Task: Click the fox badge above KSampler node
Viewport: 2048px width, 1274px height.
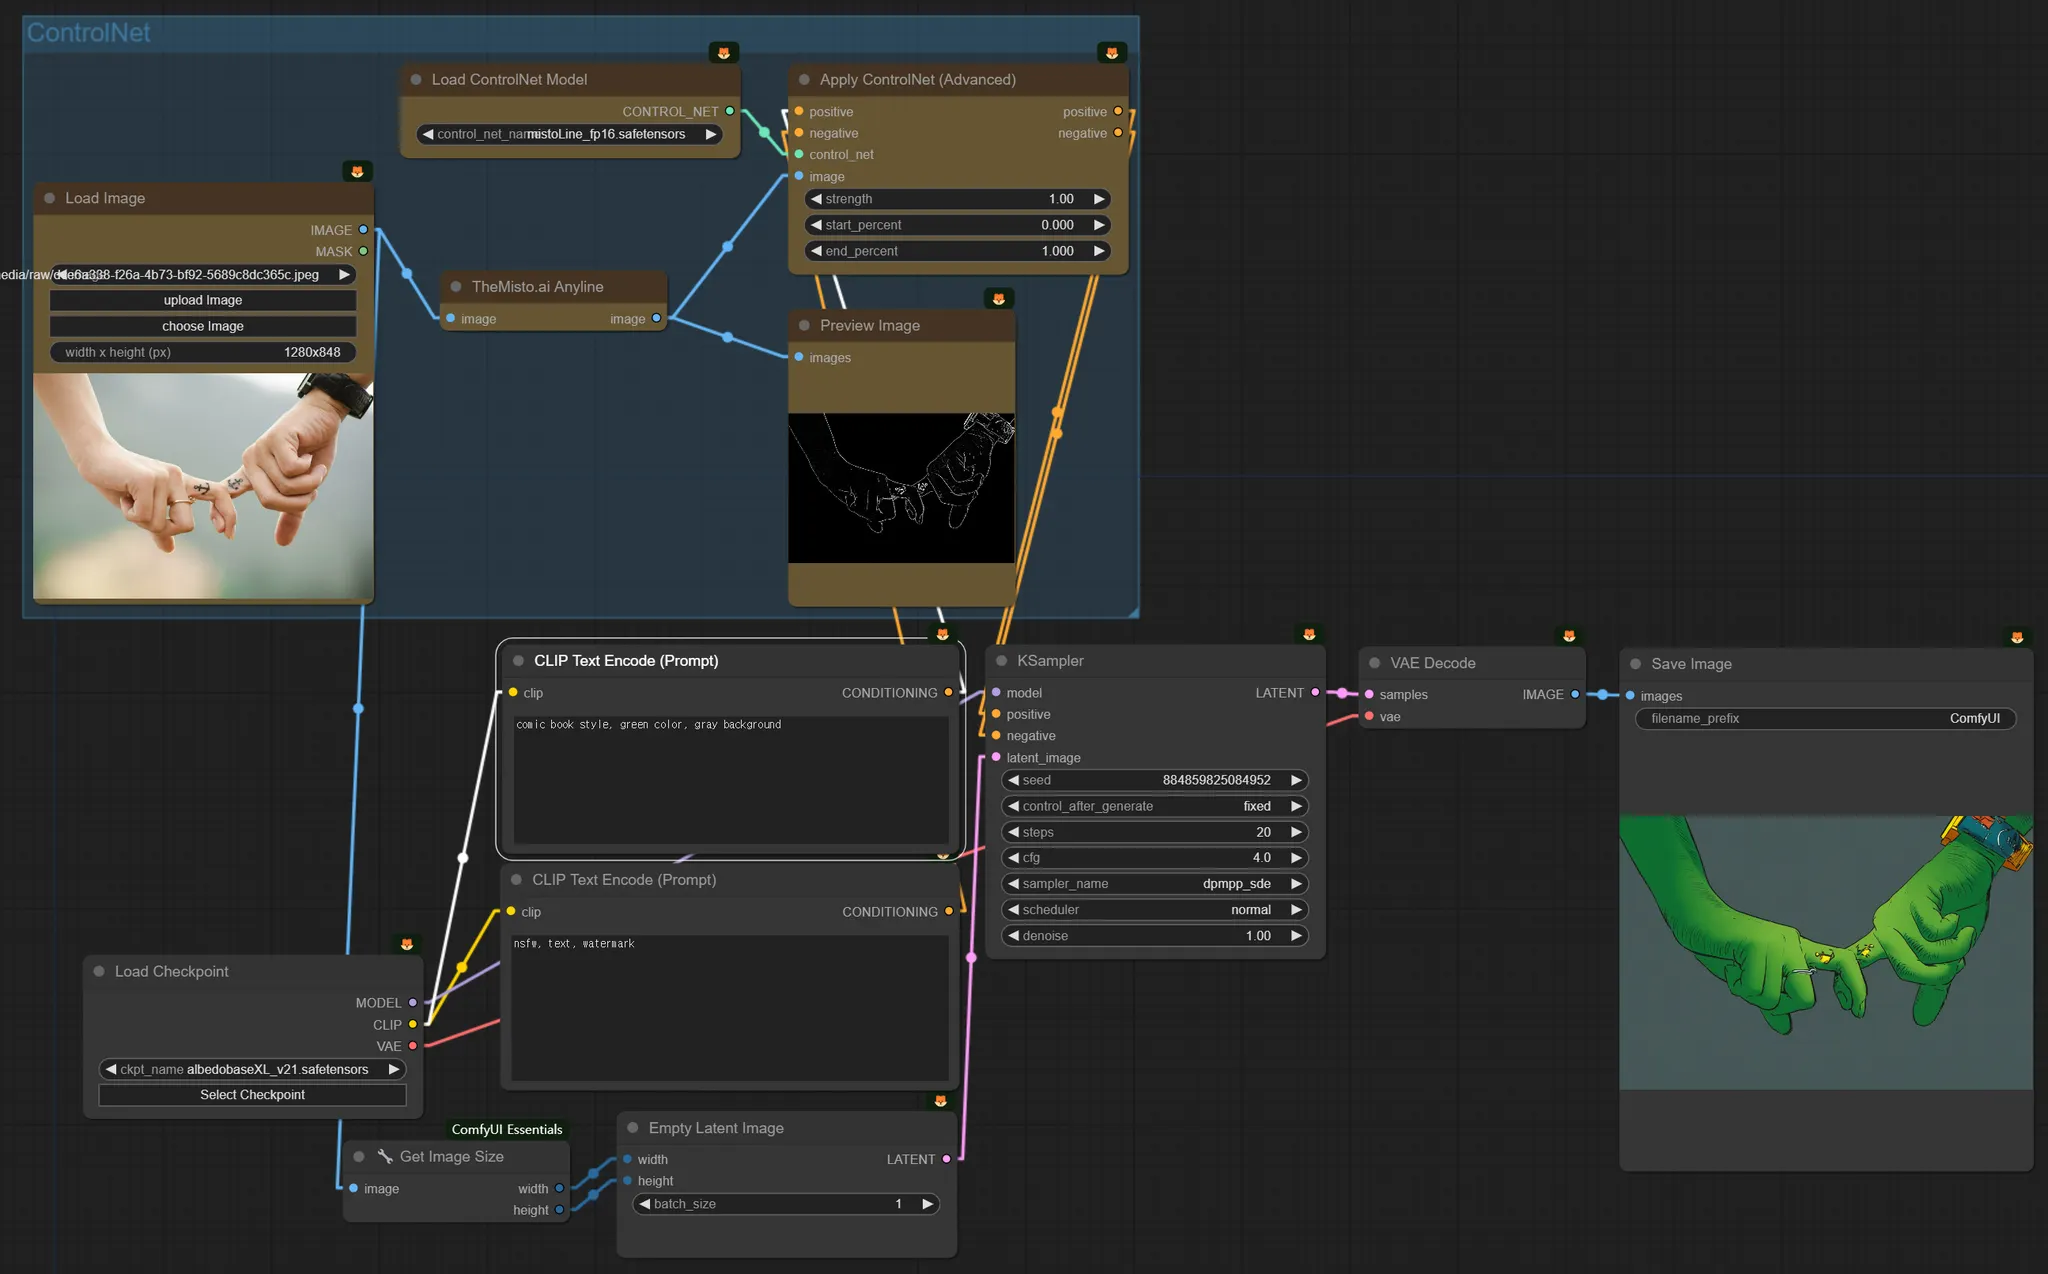Action: tap(1309, 634)
